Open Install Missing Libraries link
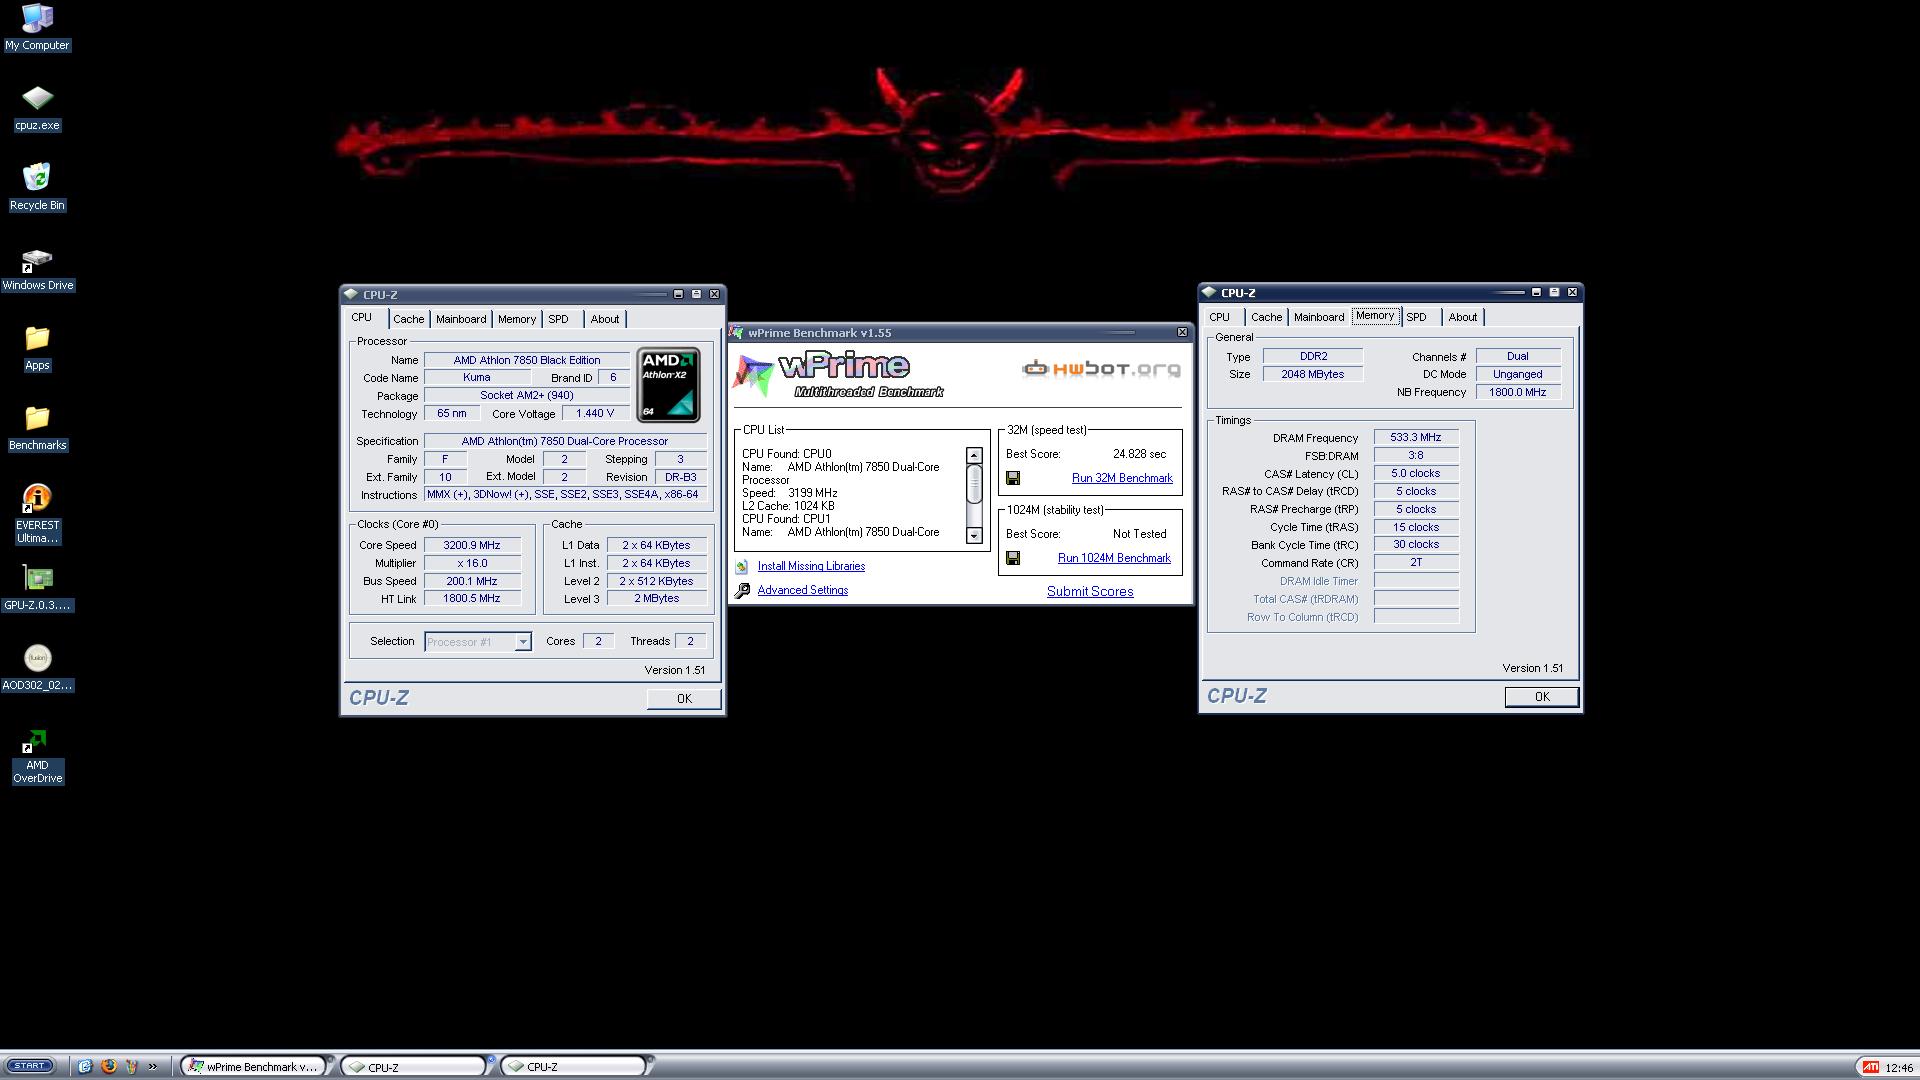Viewport: 1920px width, 1080px height. (x=811, y=566)
